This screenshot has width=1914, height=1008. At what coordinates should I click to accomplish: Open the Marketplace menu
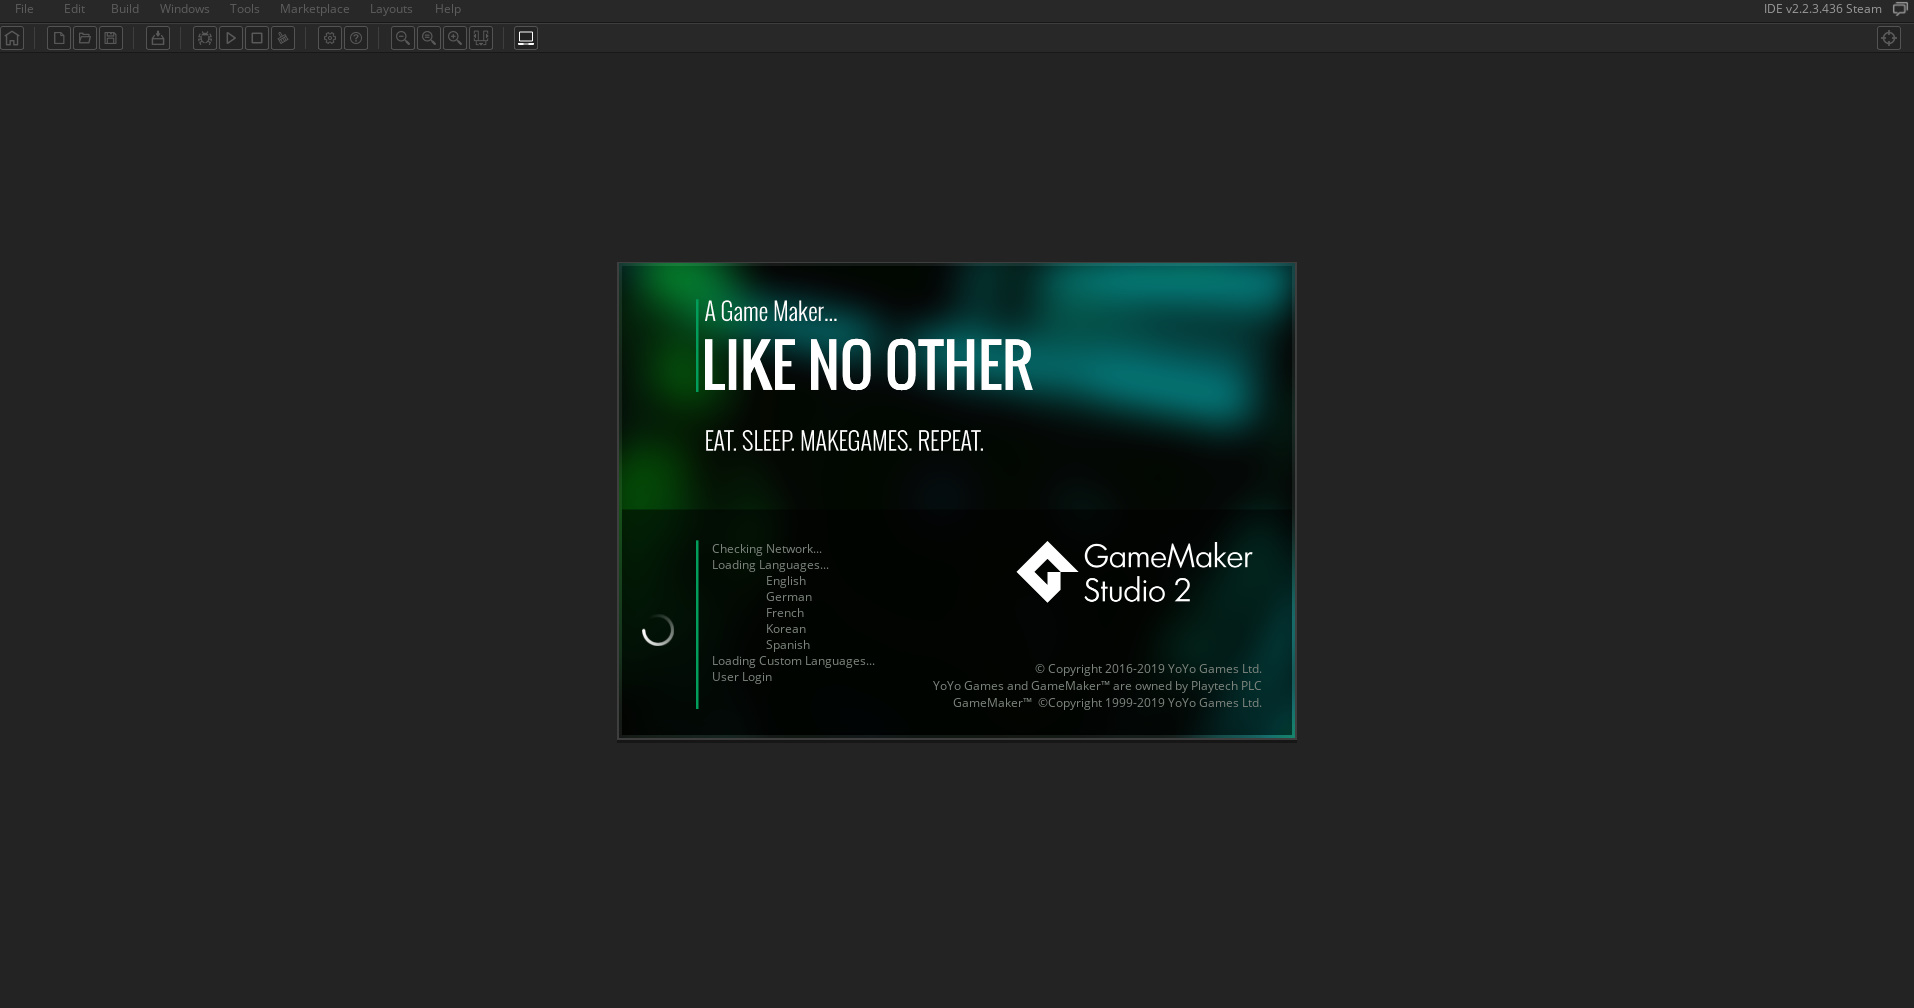(x=315, y=9)
